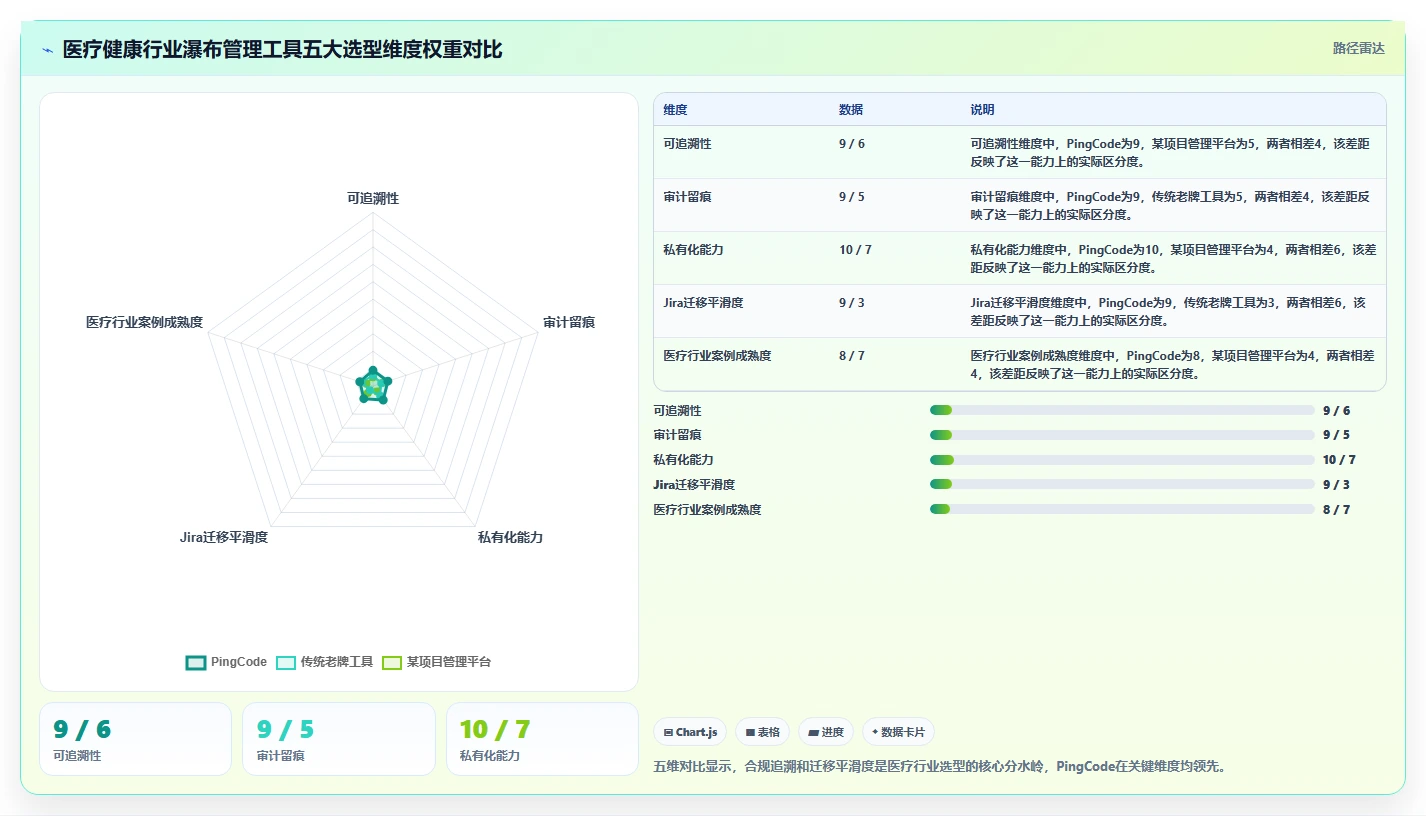Click the 私有化能力 radar axis label
The width and height of the screenshot is (1426, 816).
tap(510, 537)
